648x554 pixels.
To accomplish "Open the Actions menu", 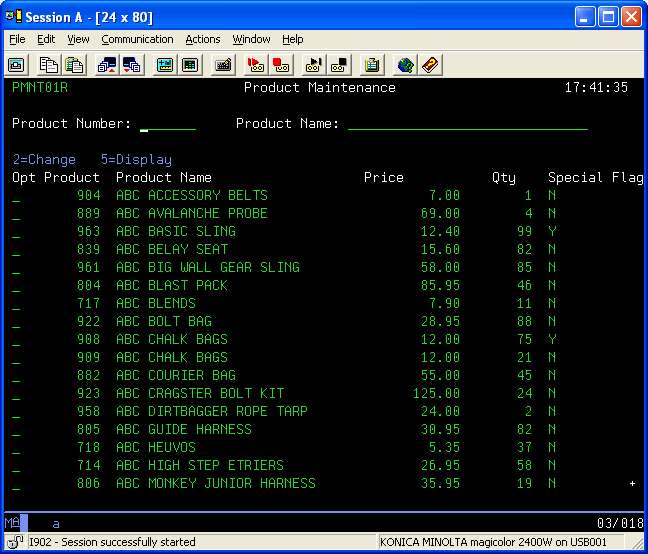I will 202,39.
